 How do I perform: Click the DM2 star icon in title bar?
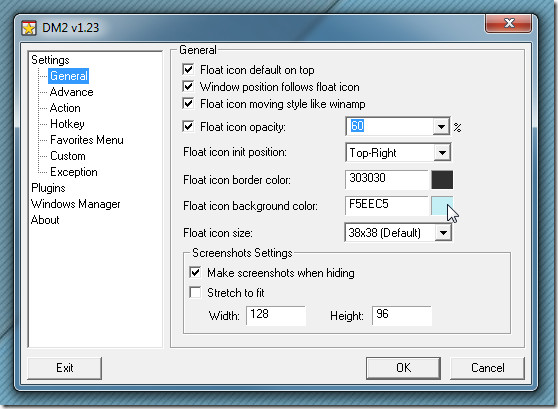pyautogui.click(x=29, y=28)
